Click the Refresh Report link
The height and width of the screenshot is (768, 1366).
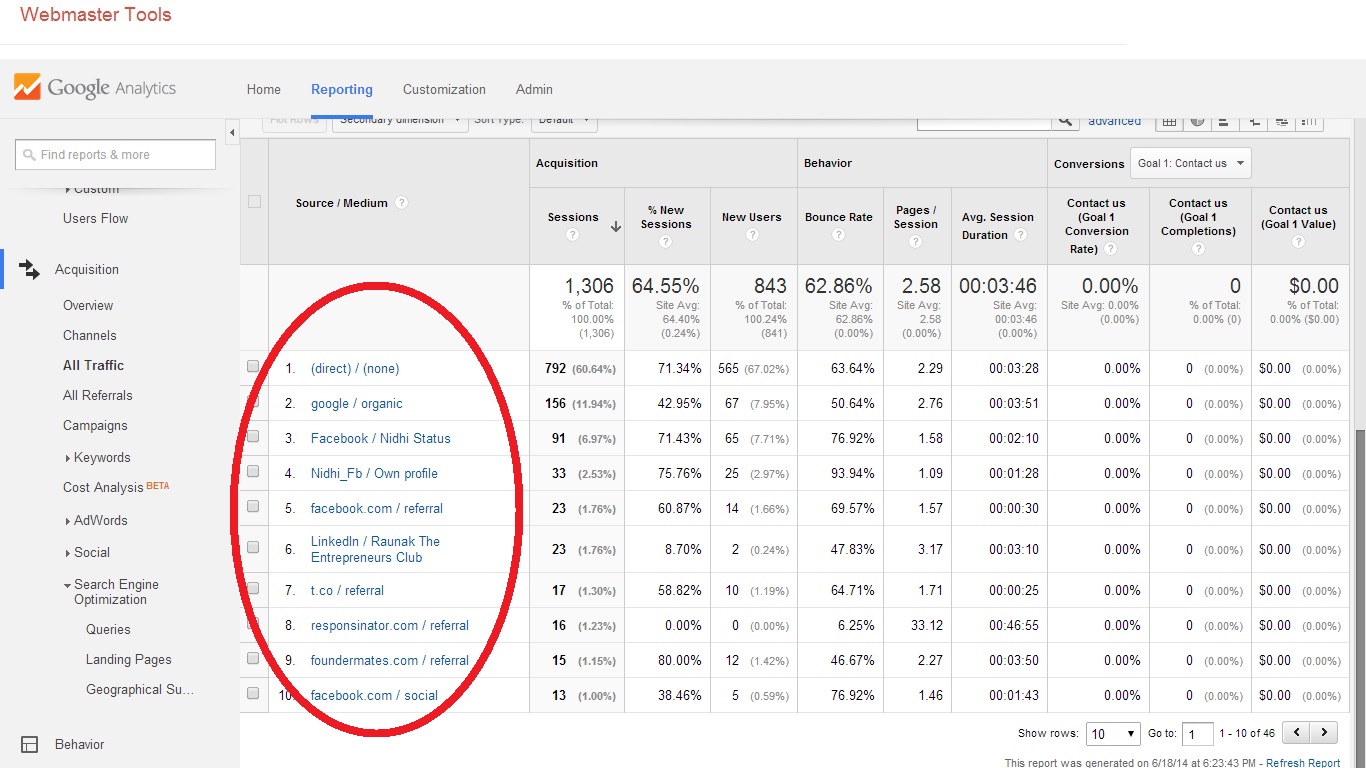[1303, 763]
